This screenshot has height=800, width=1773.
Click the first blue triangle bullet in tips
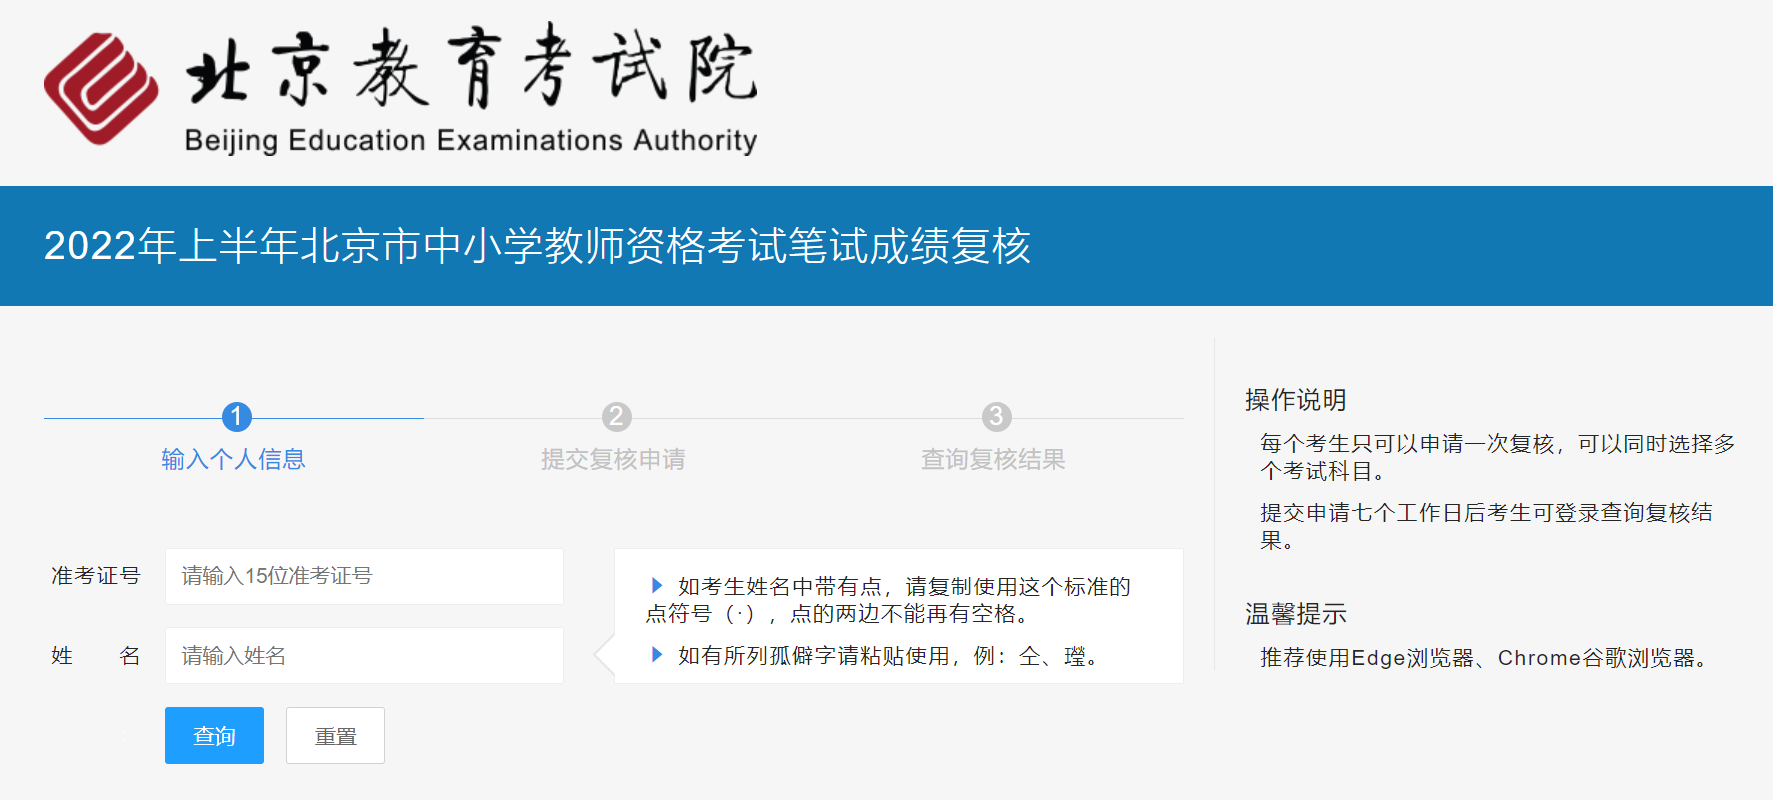pos(657,585)
